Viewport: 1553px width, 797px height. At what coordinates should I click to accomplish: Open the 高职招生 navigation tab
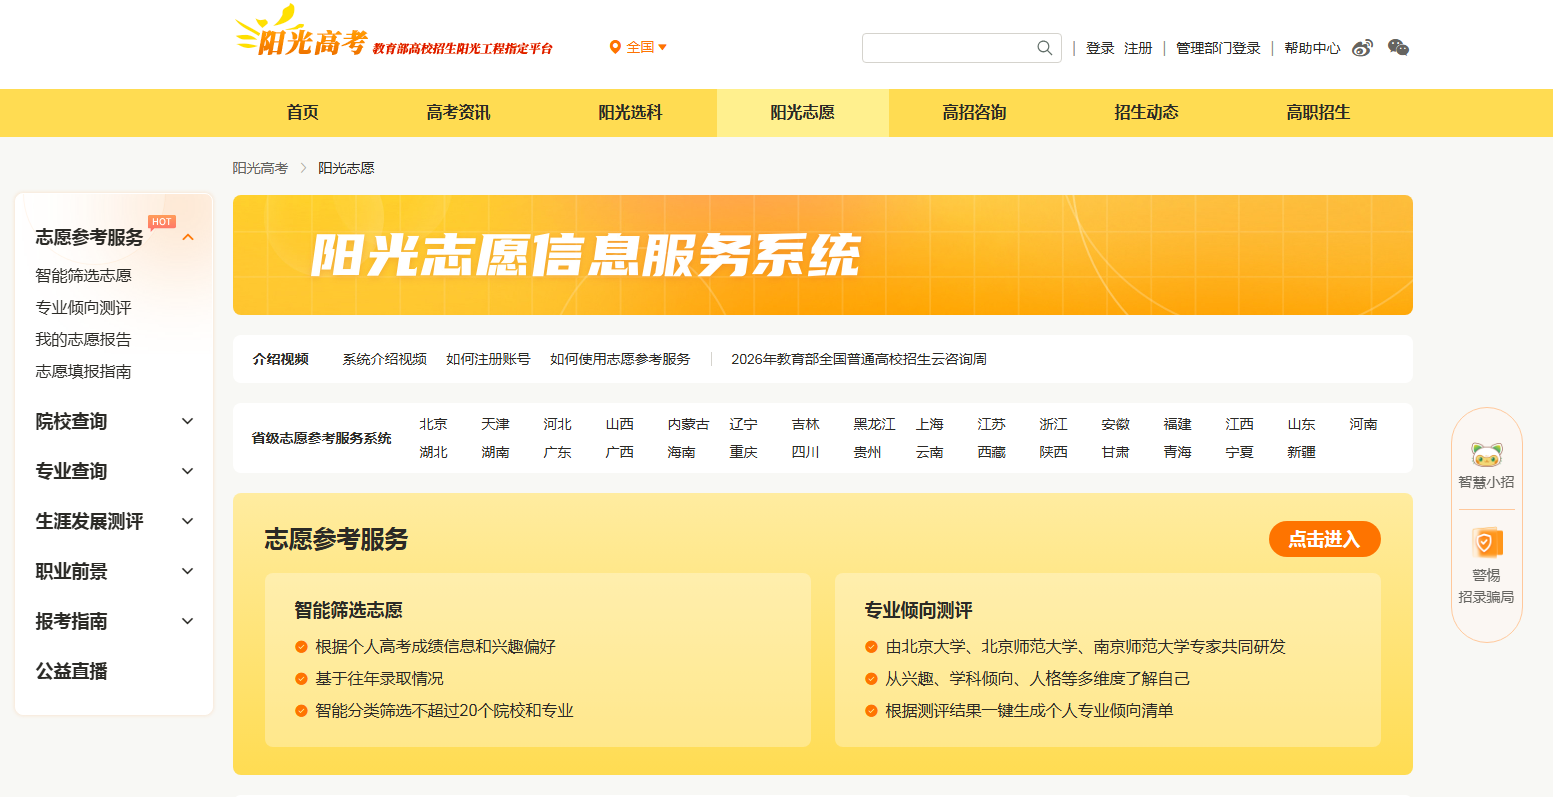pyautogui.click(x=1319, y=113)
